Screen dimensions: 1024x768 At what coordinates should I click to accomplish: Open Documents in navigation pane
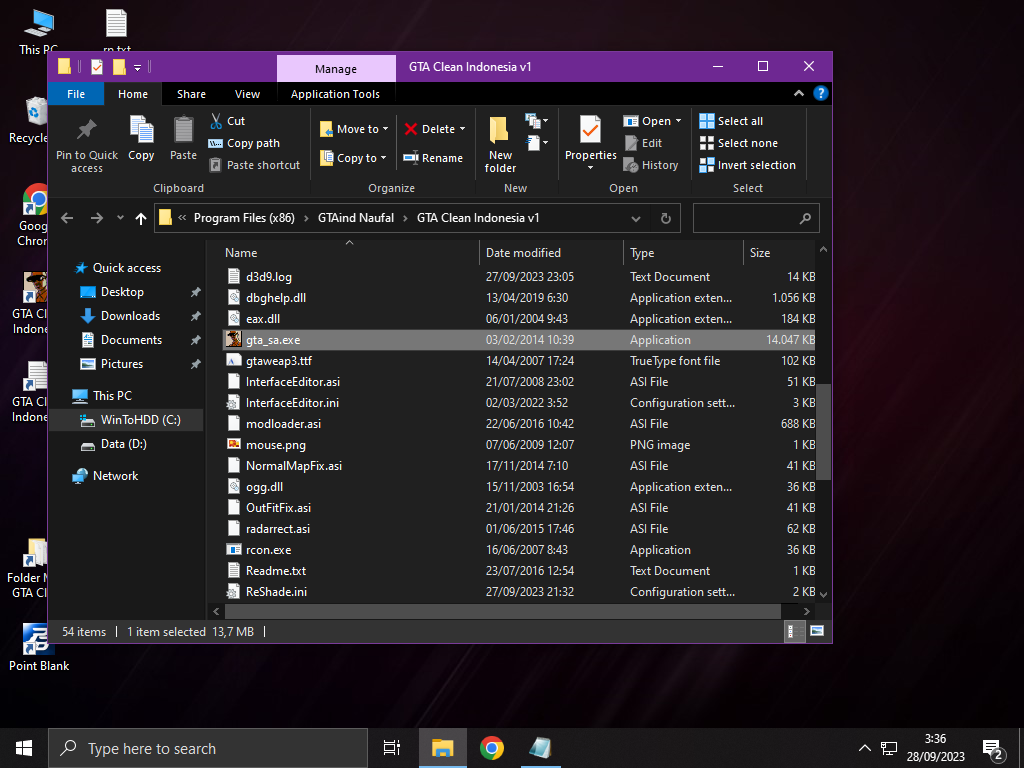click(x=131, y=340)
